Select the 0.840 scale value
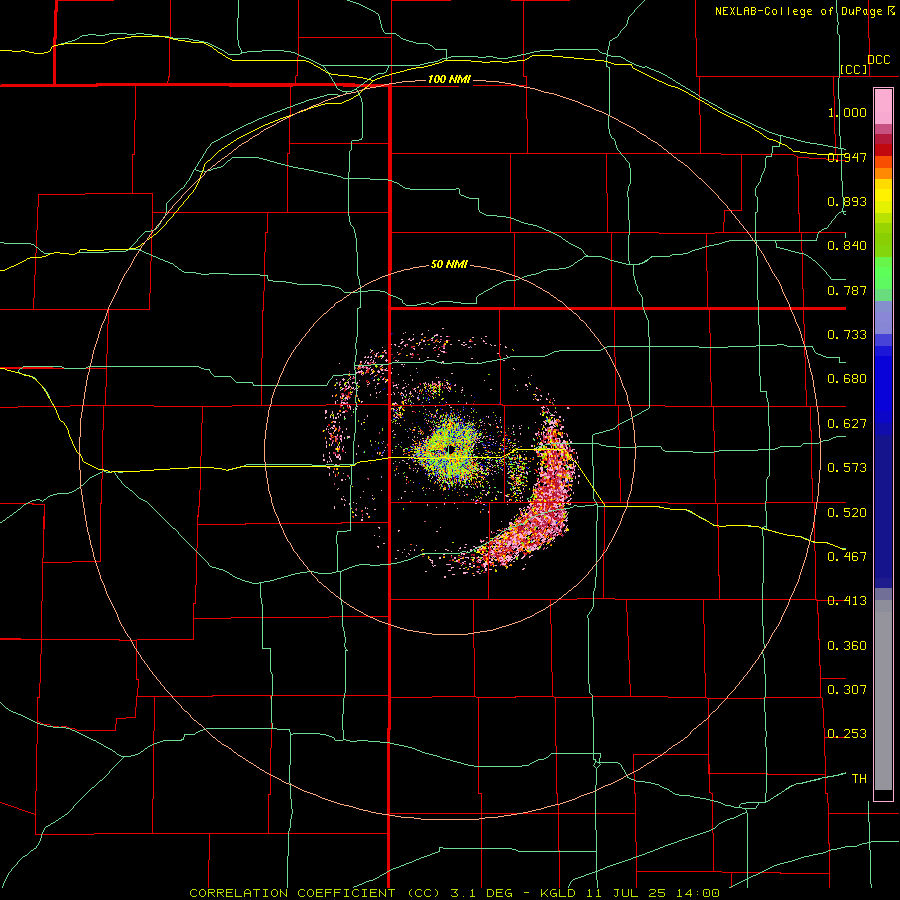Viewport: 900px width, 900px height. coord(847,246)
